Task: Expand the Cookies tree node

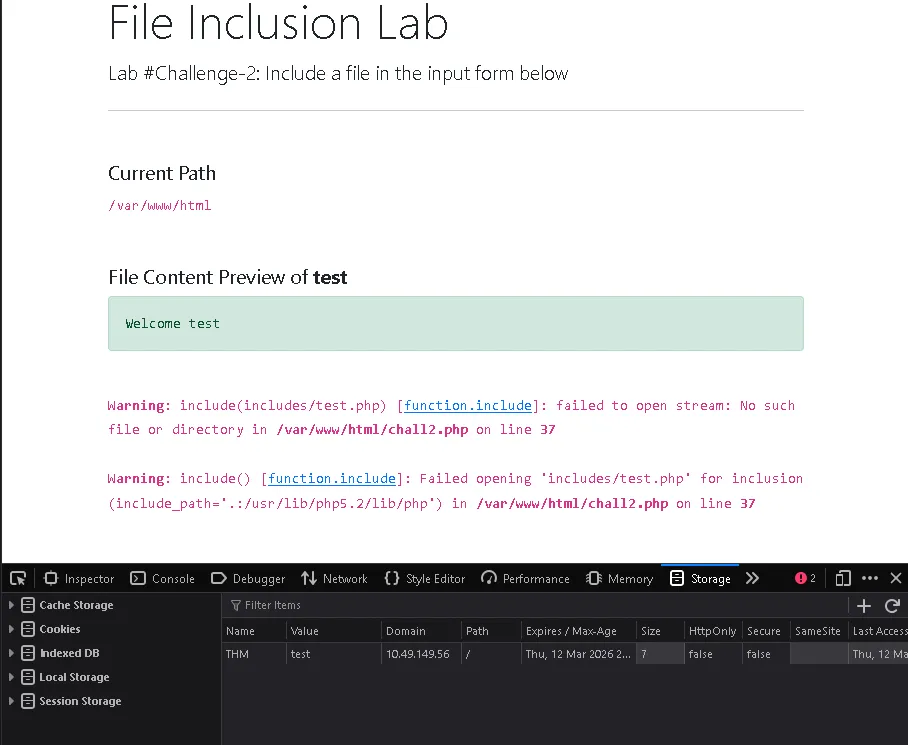Action: [12, 629]
